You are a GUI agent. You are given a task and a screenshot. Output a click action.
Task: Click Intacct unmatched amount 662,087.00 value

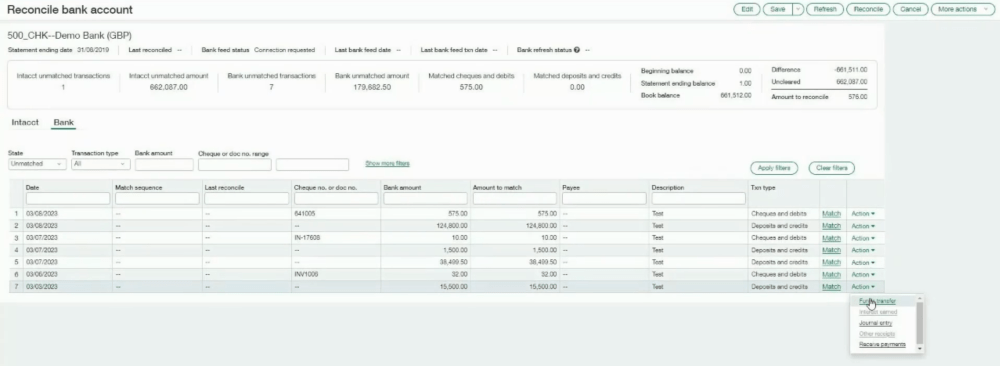click(x=168, y=87)
